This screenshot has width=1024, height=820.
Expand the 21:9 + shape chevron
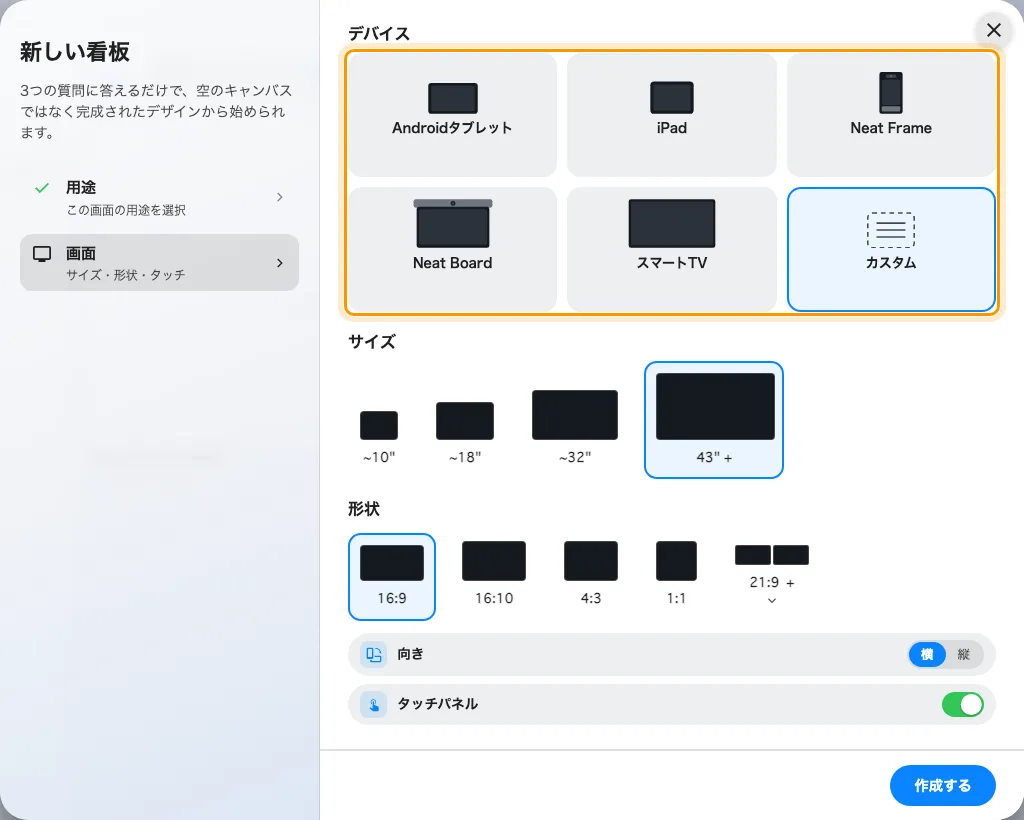(772, 601)
